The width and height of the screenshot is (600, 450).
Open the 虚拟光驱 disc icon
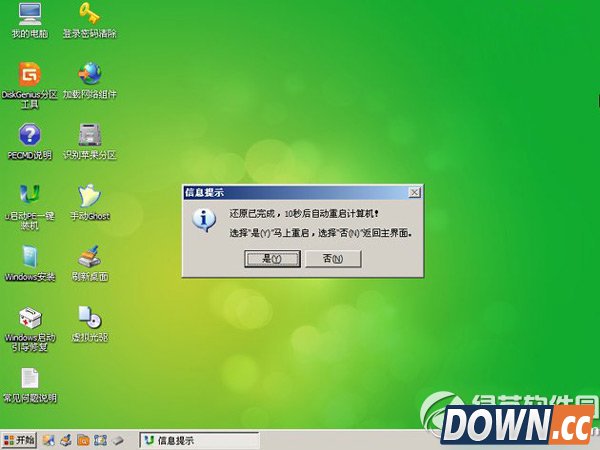[90, 324]
